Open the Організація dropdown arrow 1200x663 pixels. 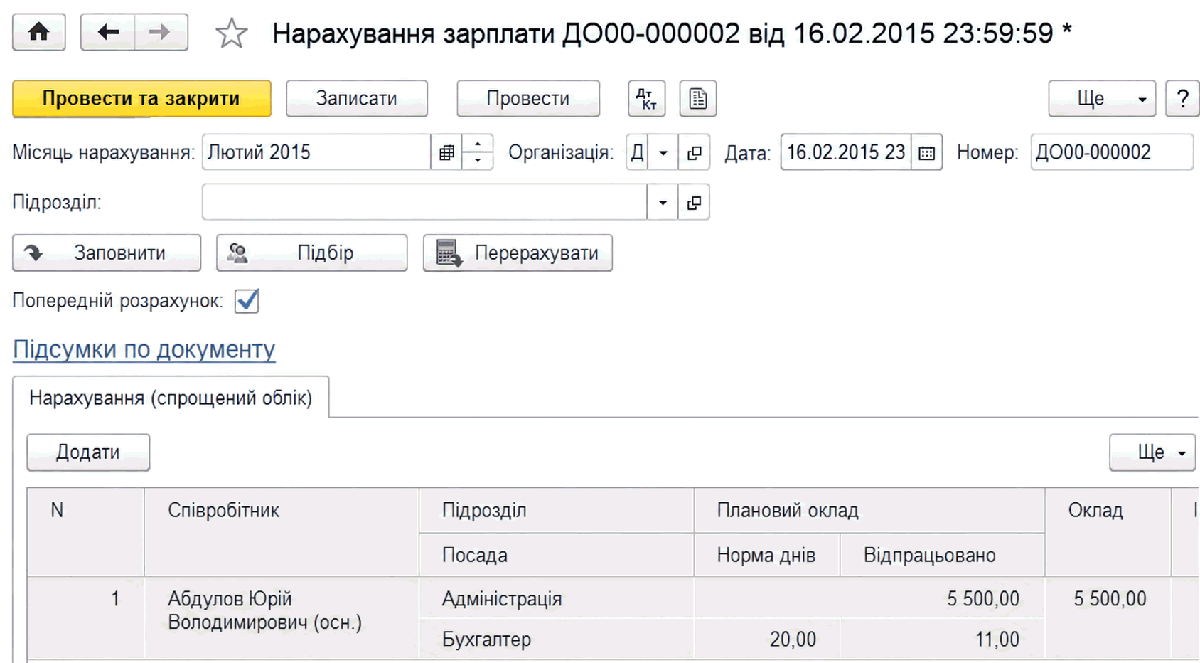(663, 153)
